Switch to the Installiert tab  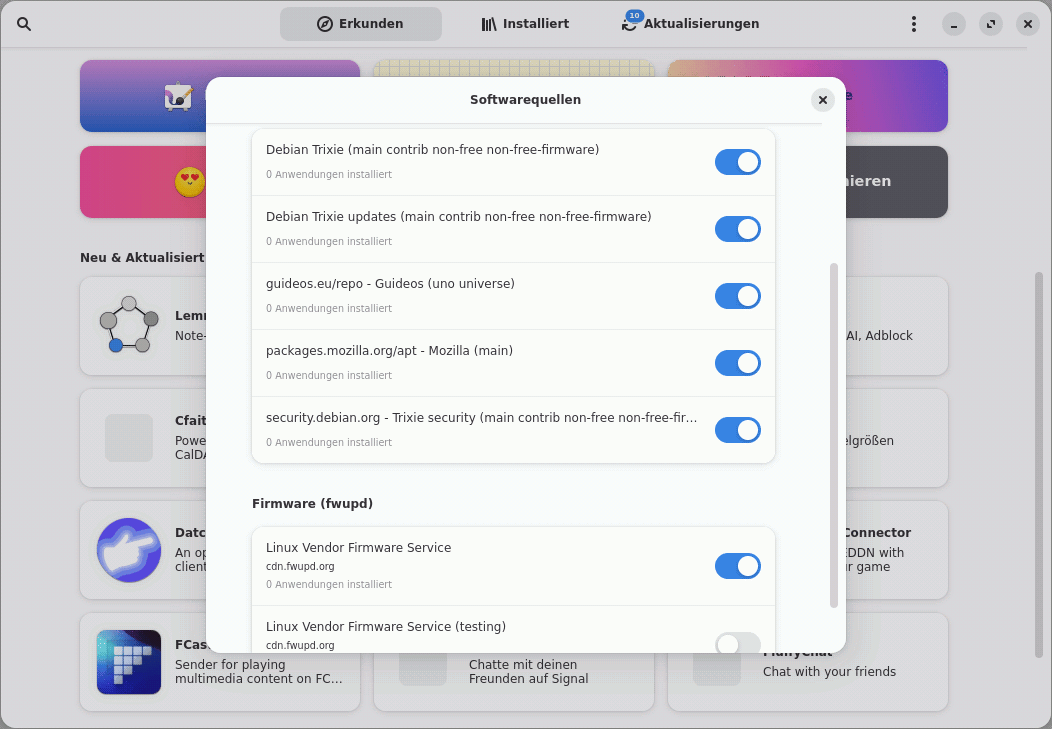pos(525,24)
